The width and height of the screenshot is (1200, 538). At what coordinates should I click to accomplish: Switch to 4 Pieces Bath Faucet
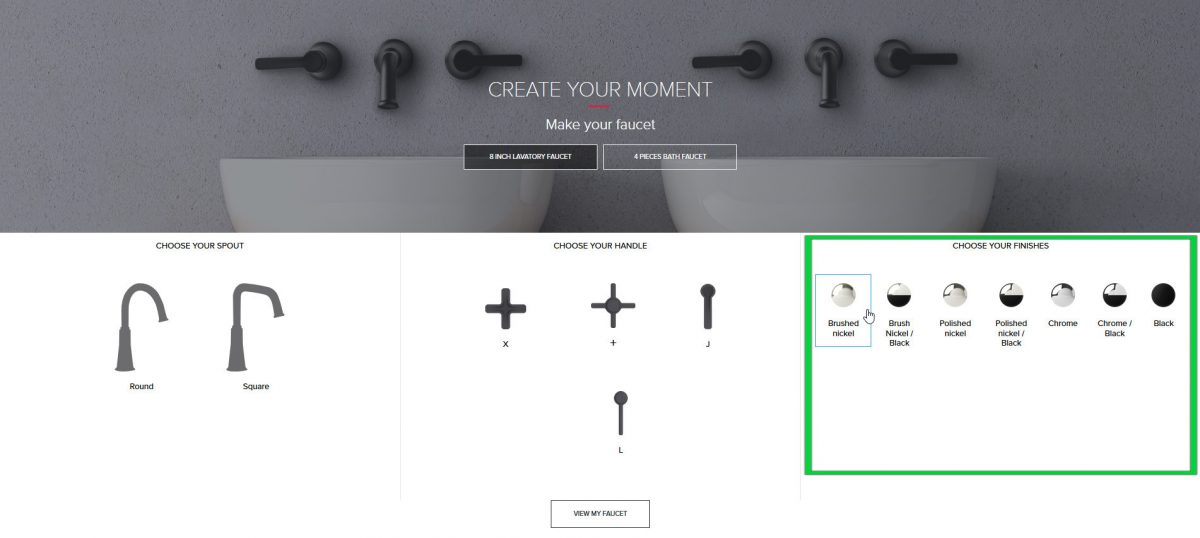point(670,157)
